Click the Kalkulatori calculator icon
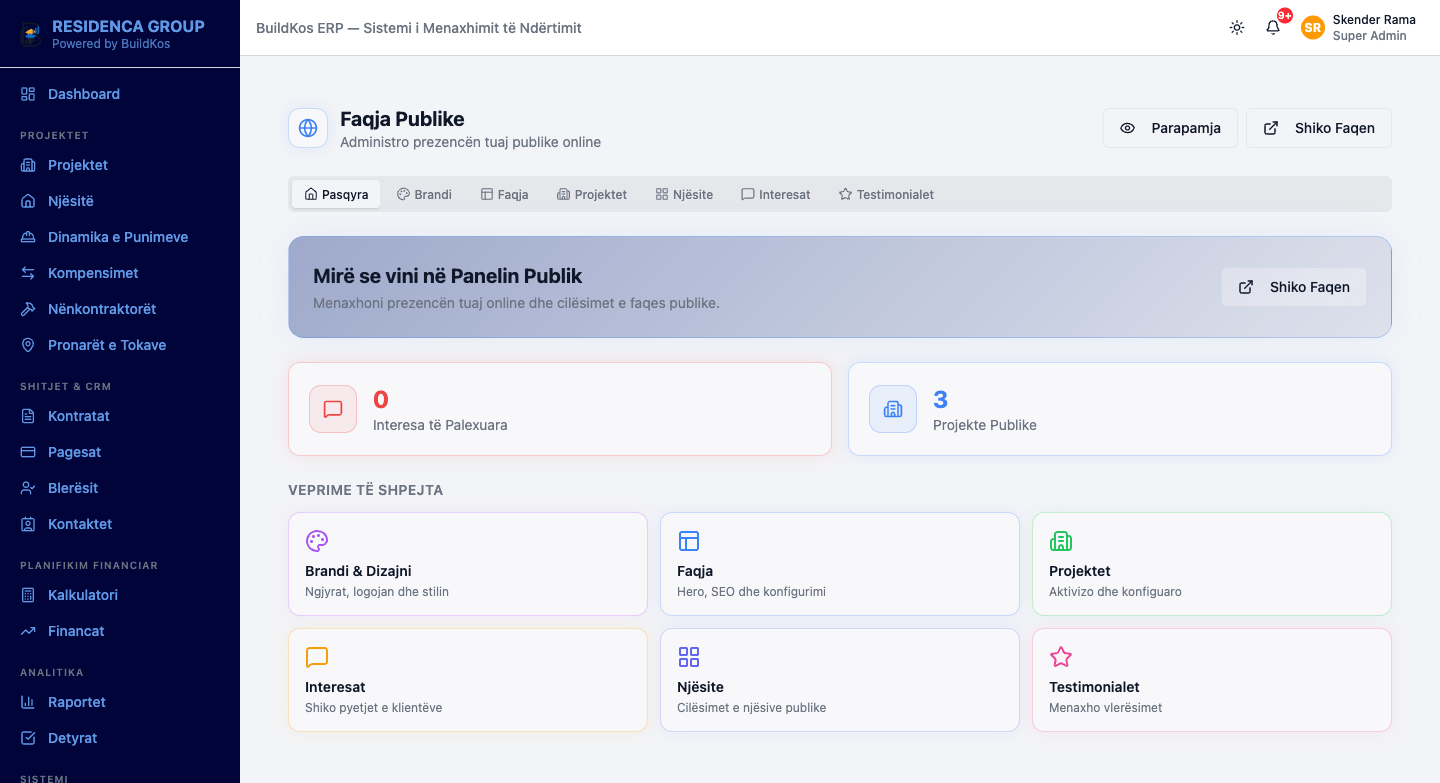This screenshot has width=1440, height=783. (28, 595)
